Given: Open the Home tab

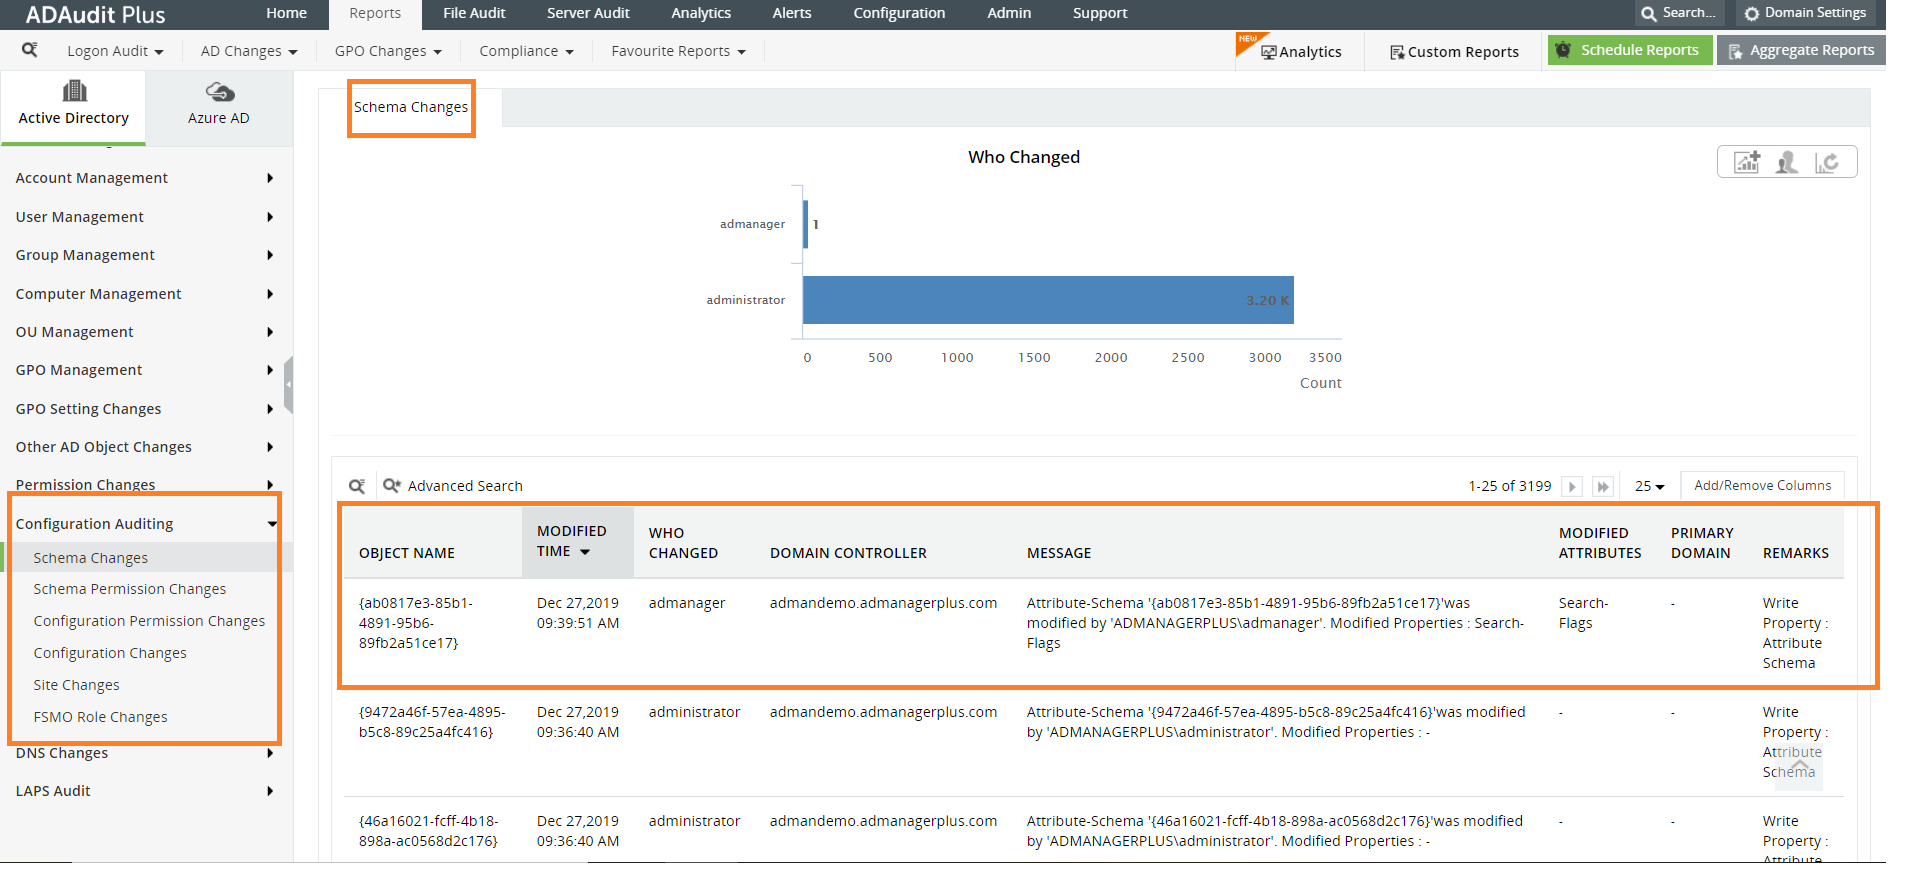Looking at the screenshot, I should point(287,13).
